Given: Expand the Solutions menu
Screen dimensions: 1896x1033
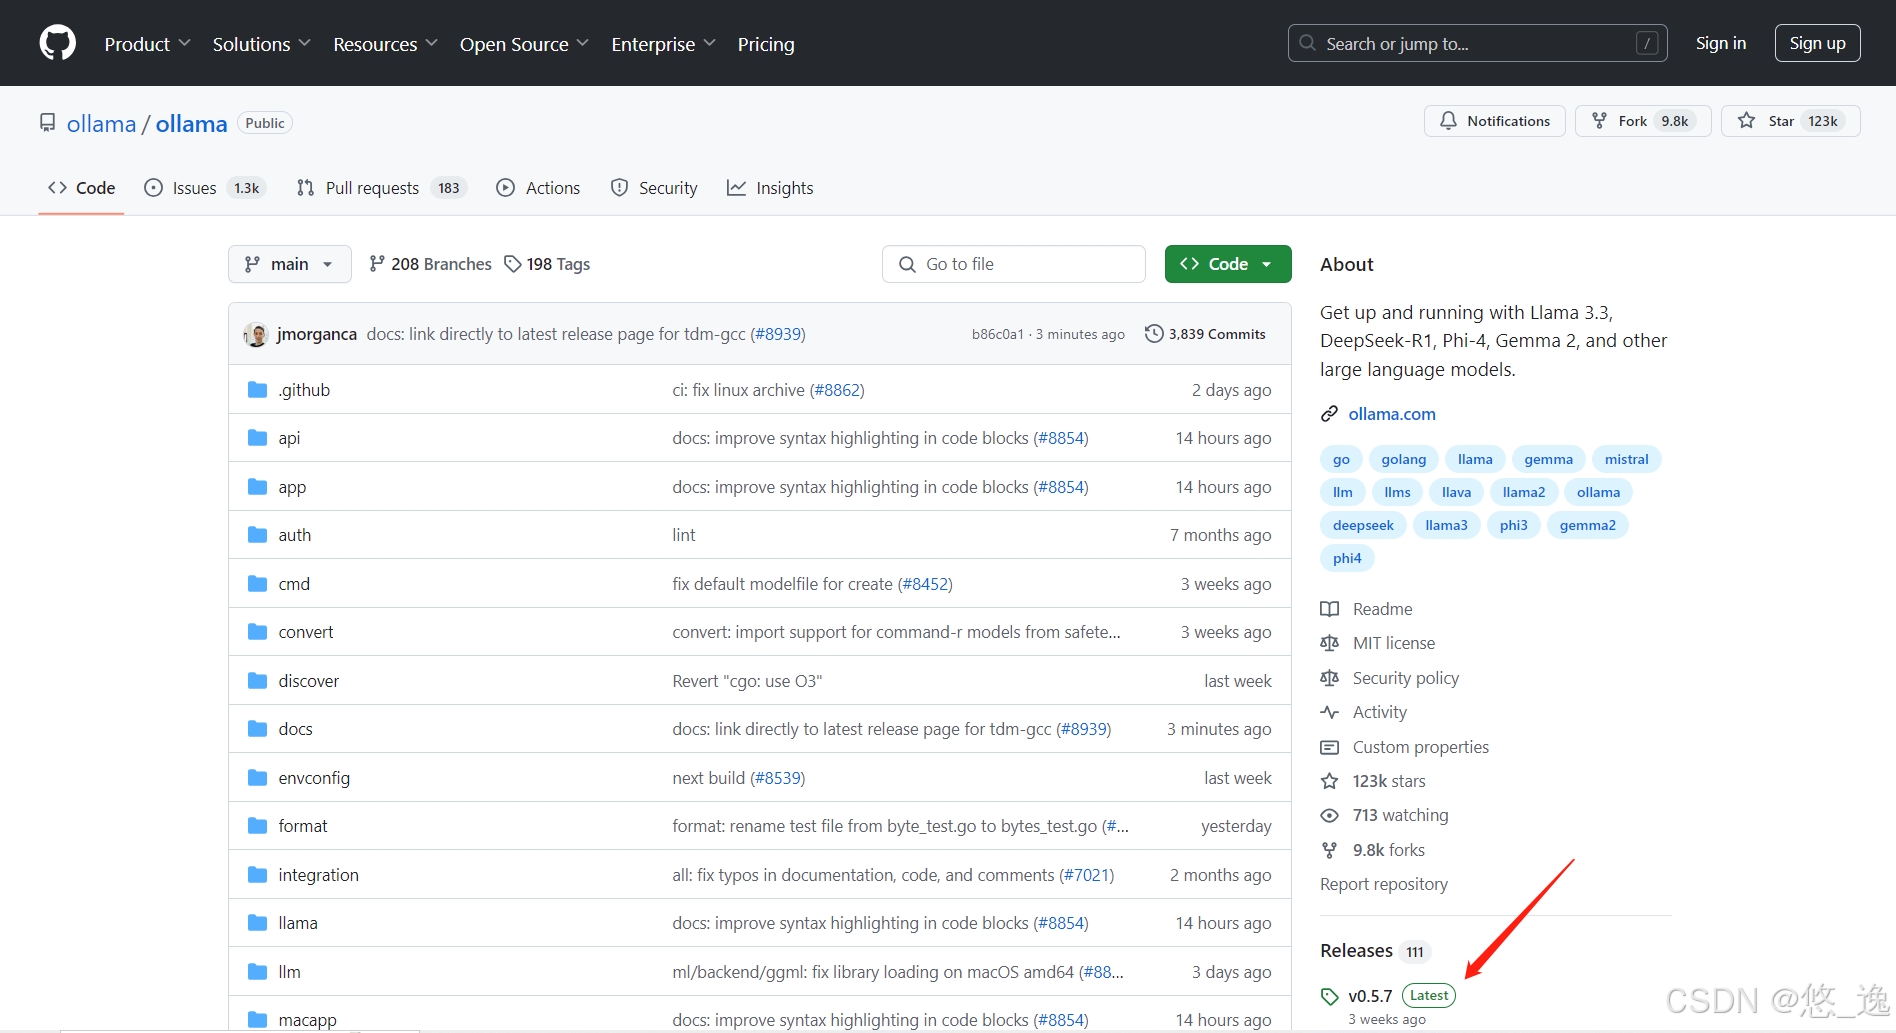Looking at the screenshot, I should (x=261, y=44).
